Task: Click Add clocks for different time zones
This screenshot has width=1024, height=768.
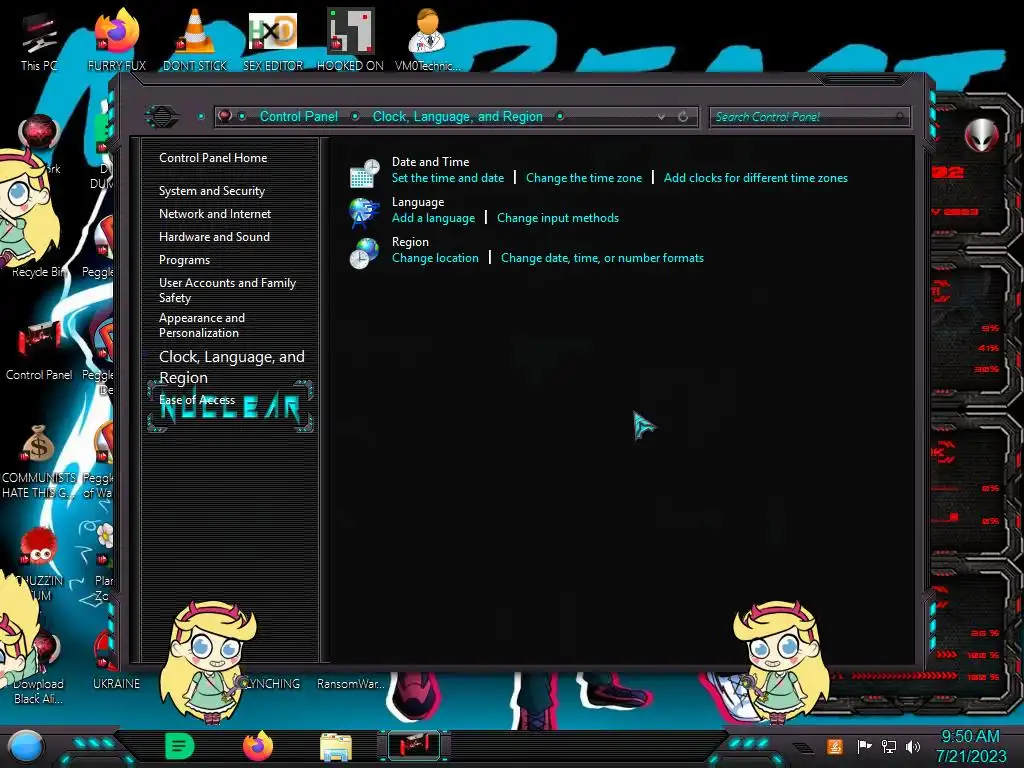Action: click(x=756, y=178)
